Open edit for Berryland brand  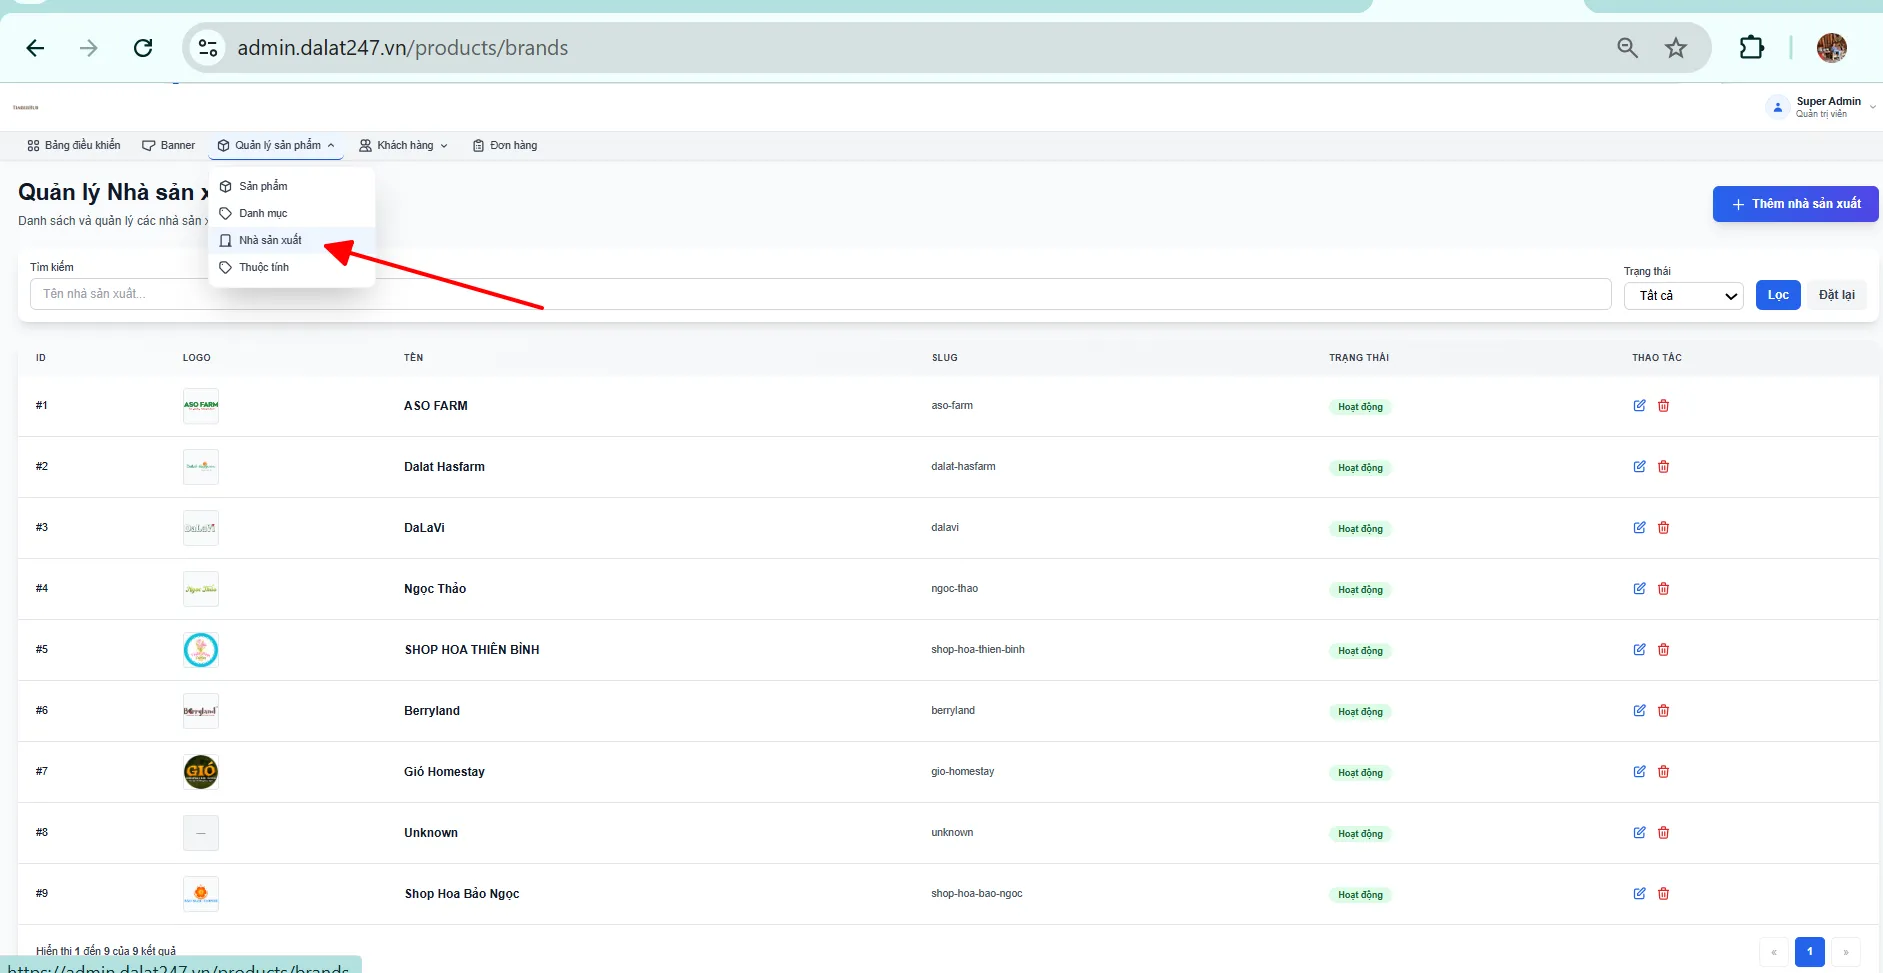tap(1639, 710)
